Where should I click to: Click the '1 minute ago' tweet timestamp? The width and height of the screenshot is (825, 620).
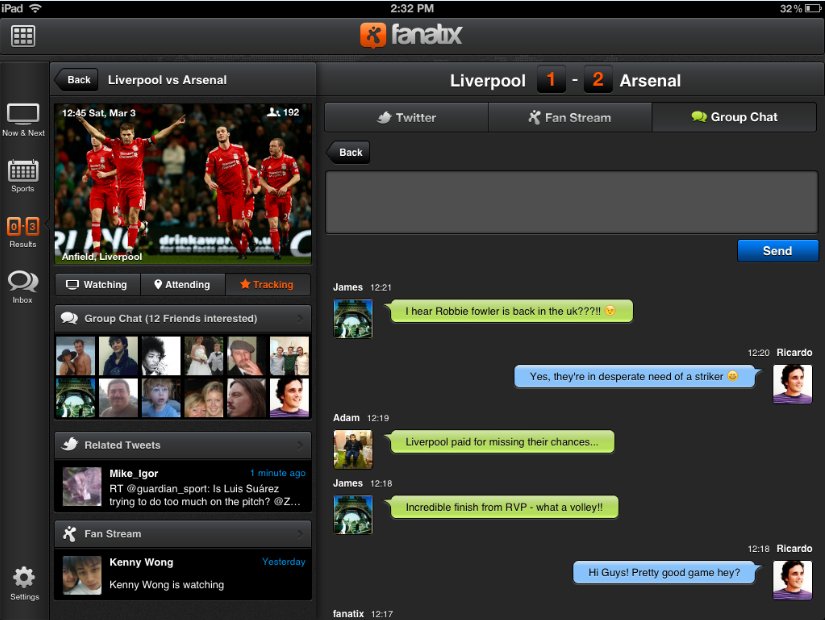pyautogui.click(x=278, y=473)
